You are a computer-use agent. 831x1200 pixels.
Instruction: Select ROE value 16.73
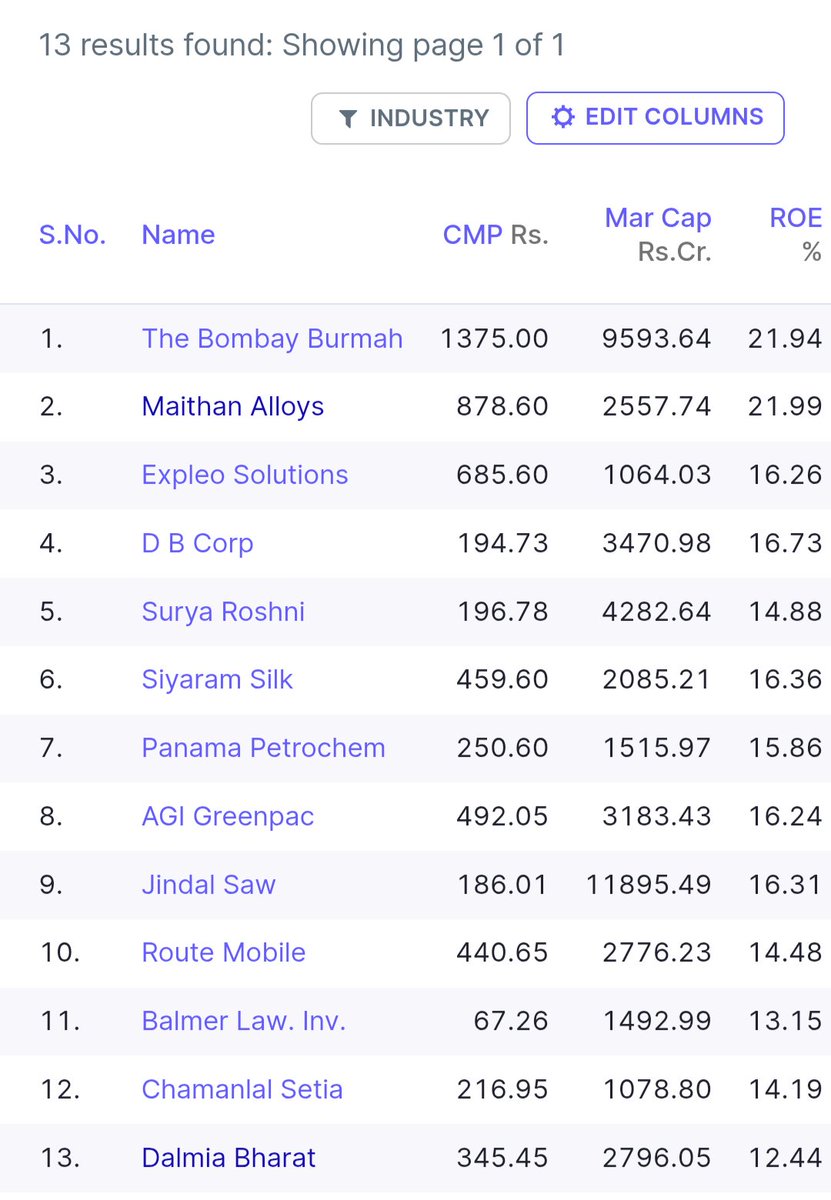(785, 543)
